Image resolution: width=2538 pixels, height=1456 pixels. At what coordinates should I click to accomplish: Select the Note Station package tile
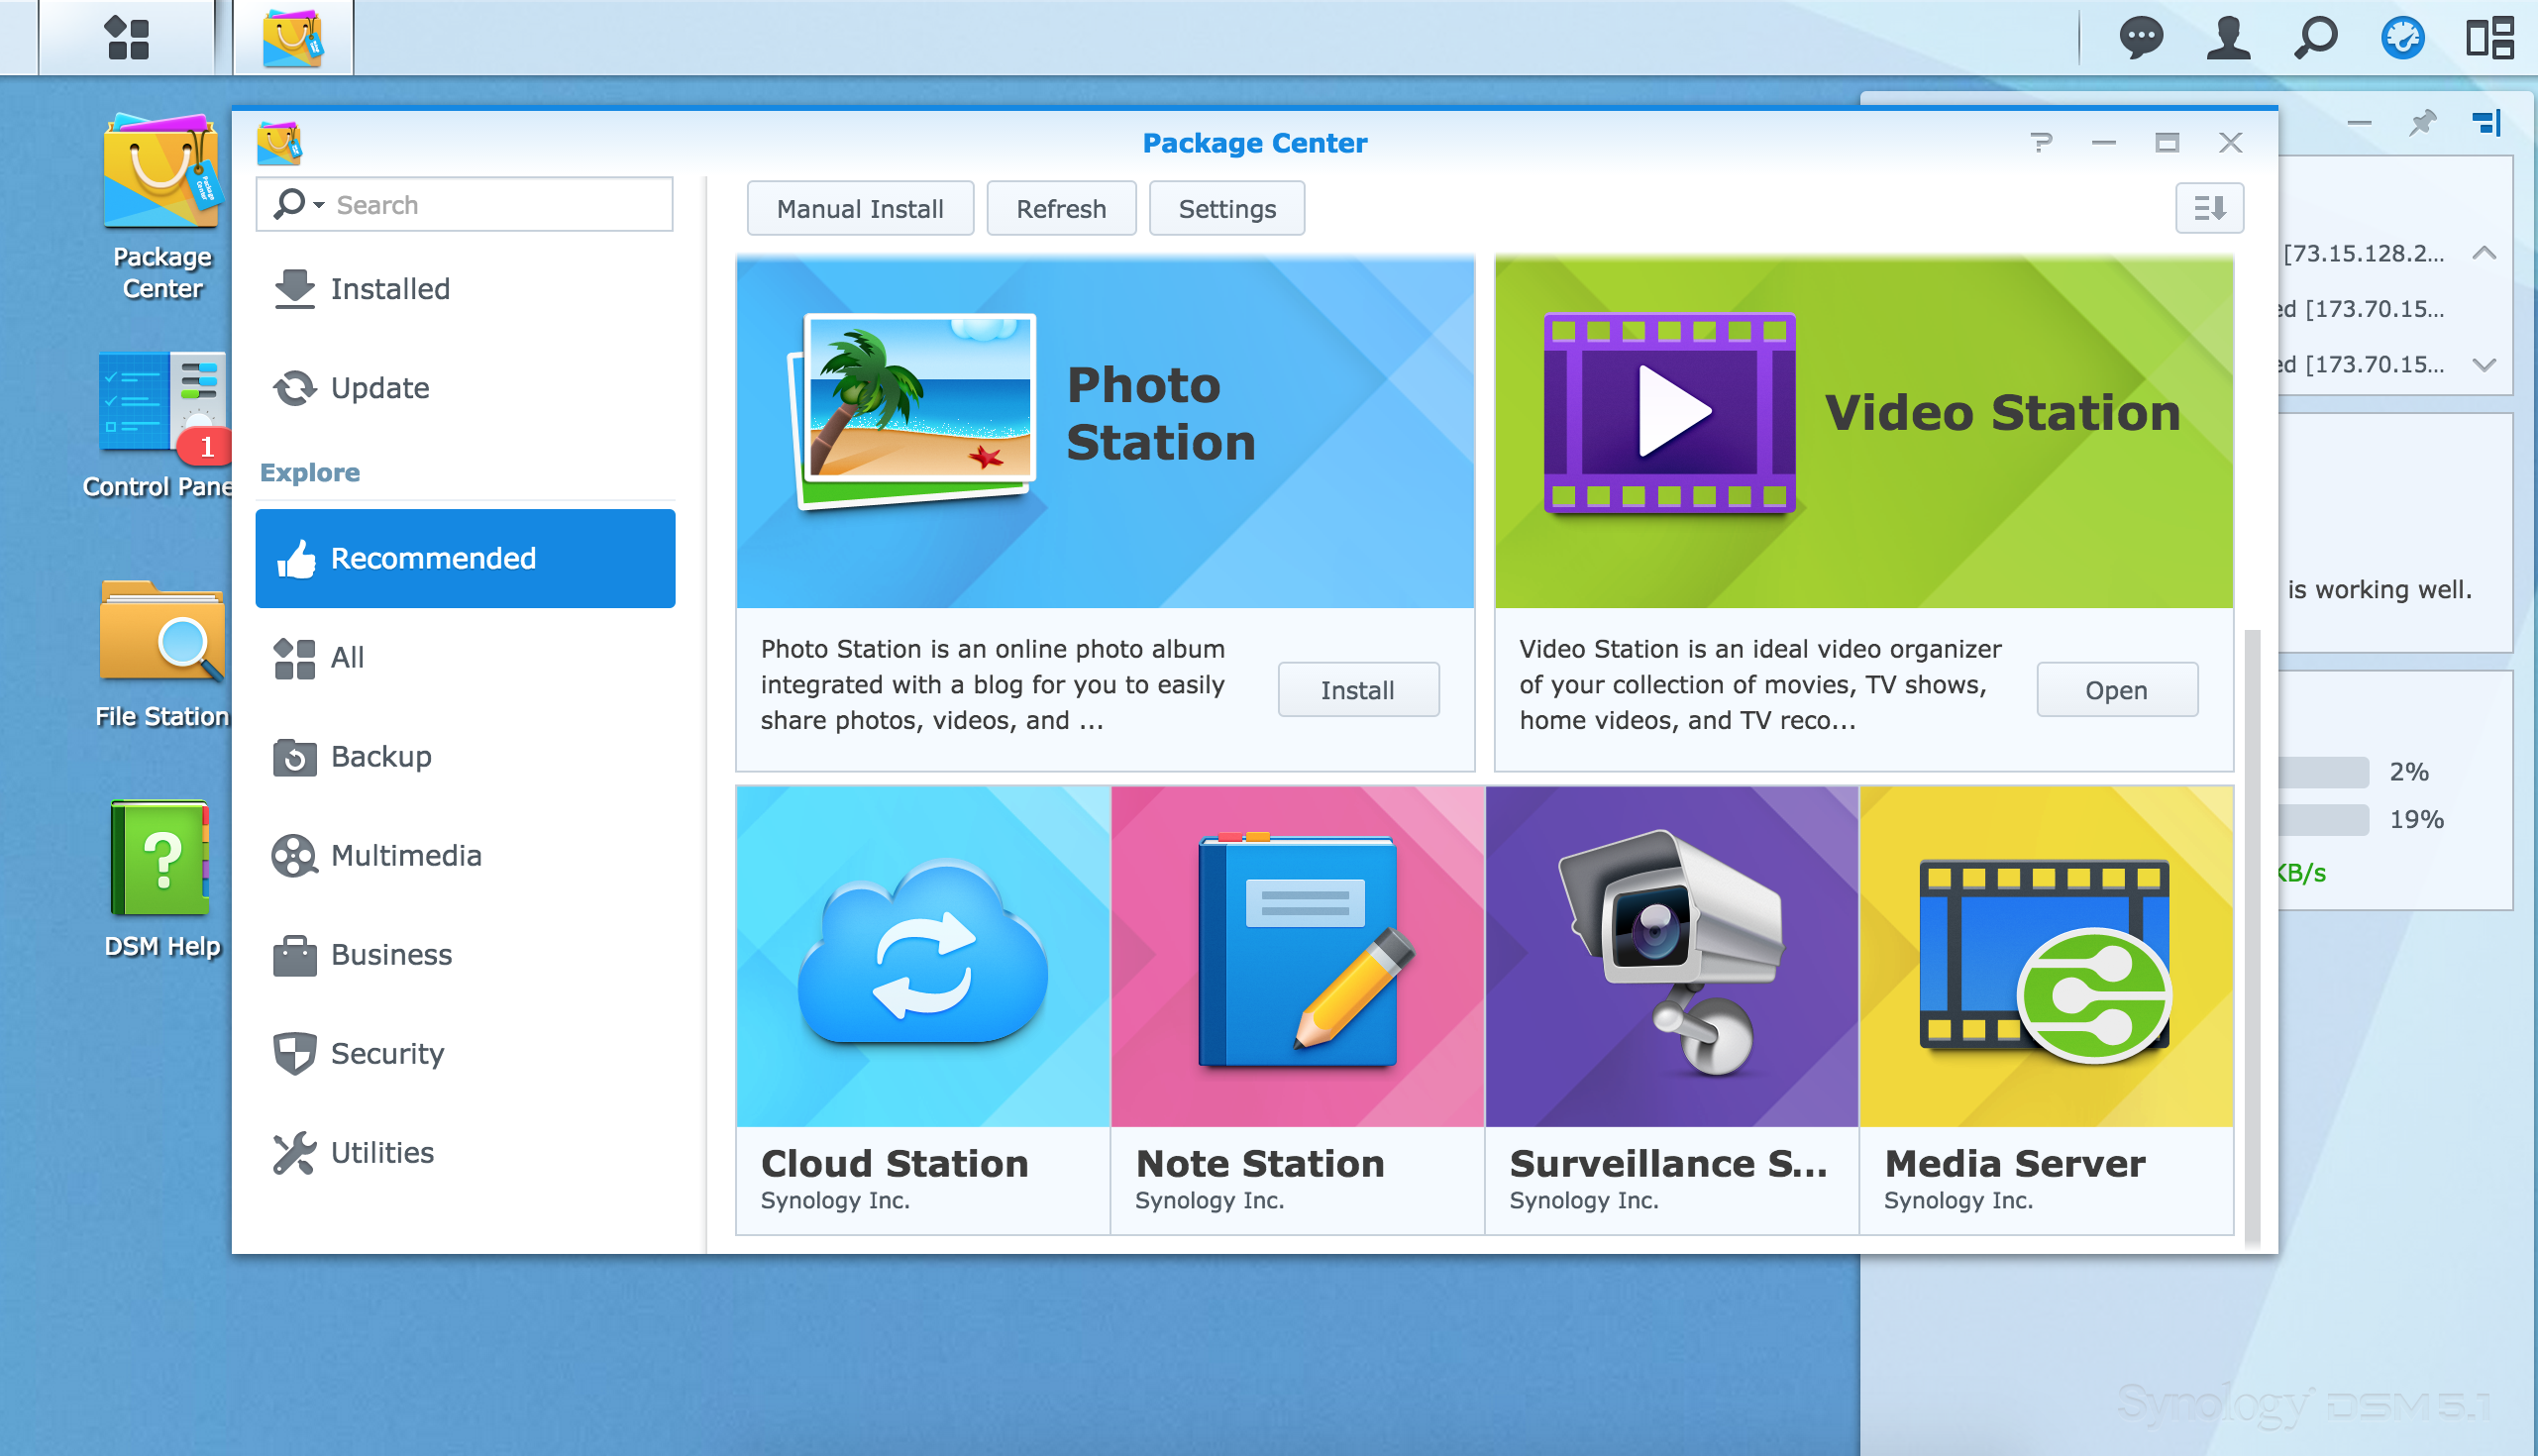[1297, 1010]
